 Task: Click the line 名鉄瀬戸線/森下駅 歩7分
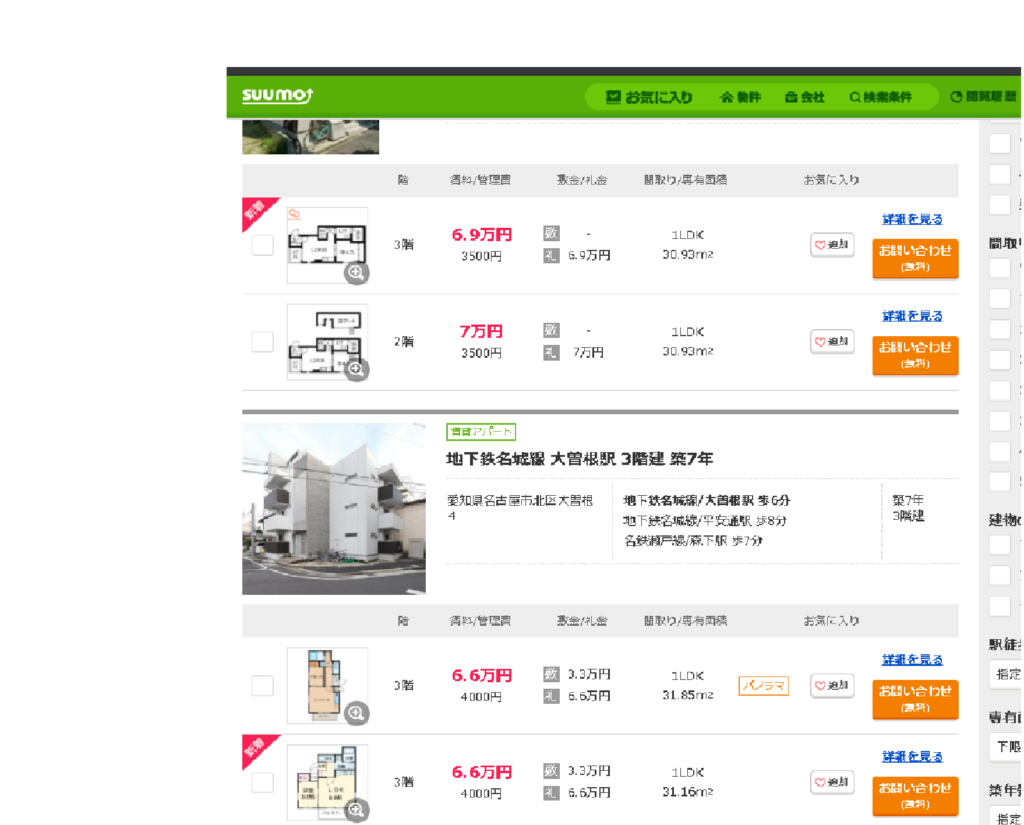point(693,541)
